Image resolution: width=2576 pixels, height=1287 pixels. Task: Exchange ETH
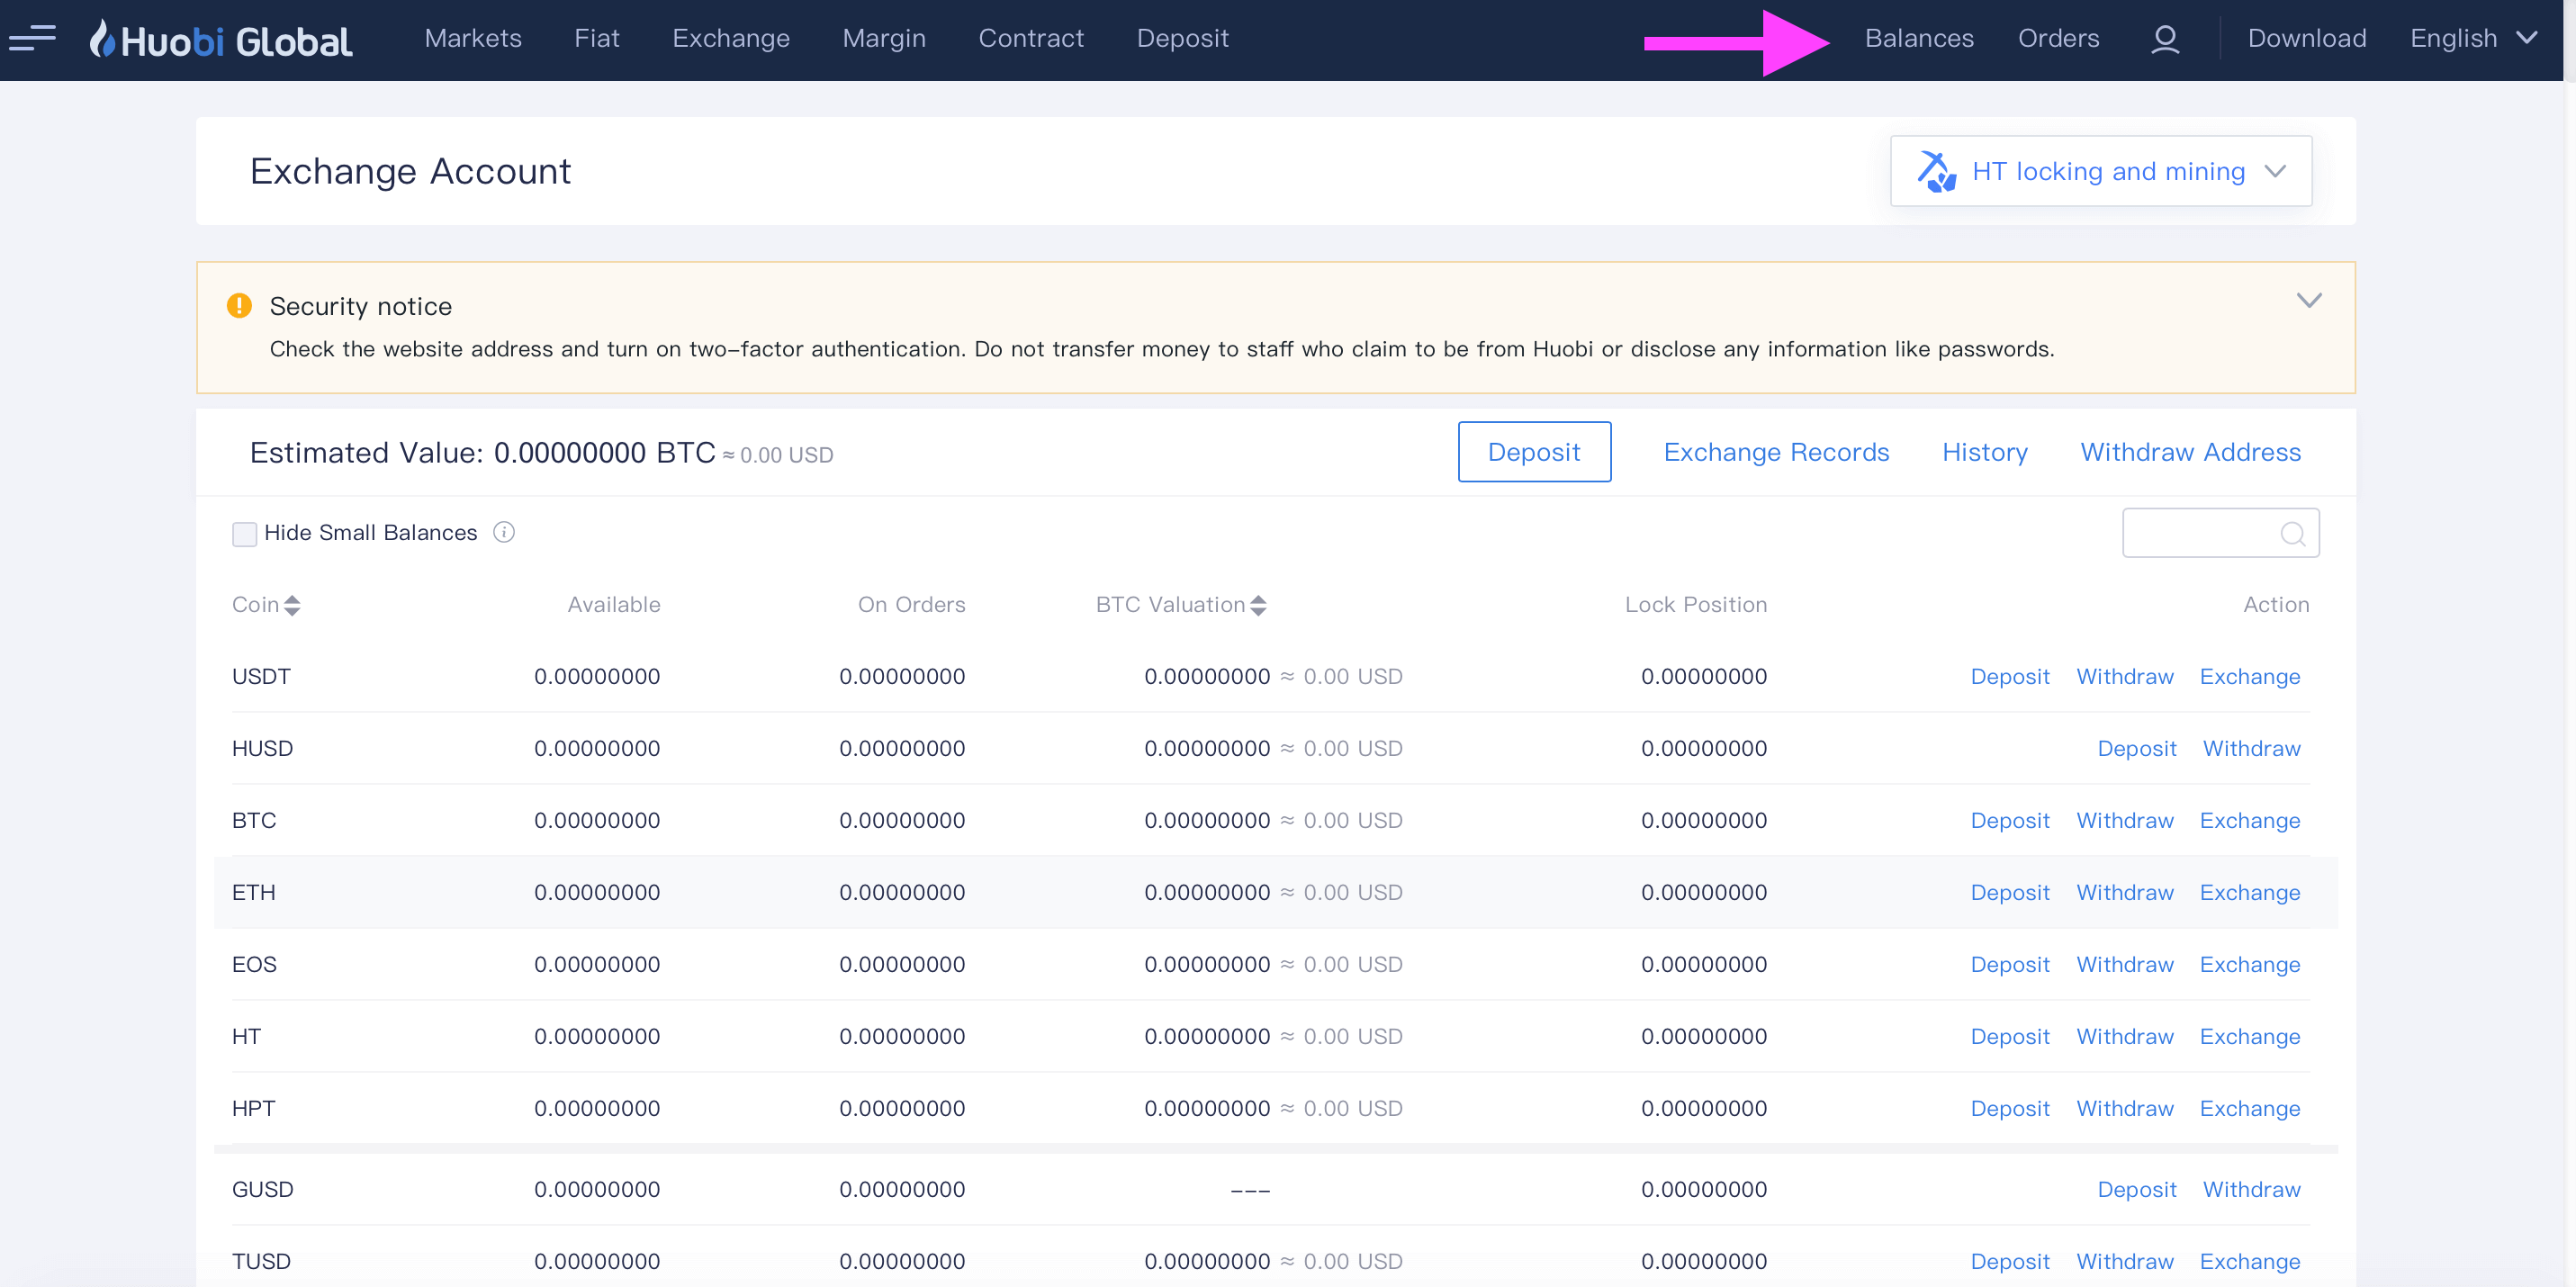2250,892
